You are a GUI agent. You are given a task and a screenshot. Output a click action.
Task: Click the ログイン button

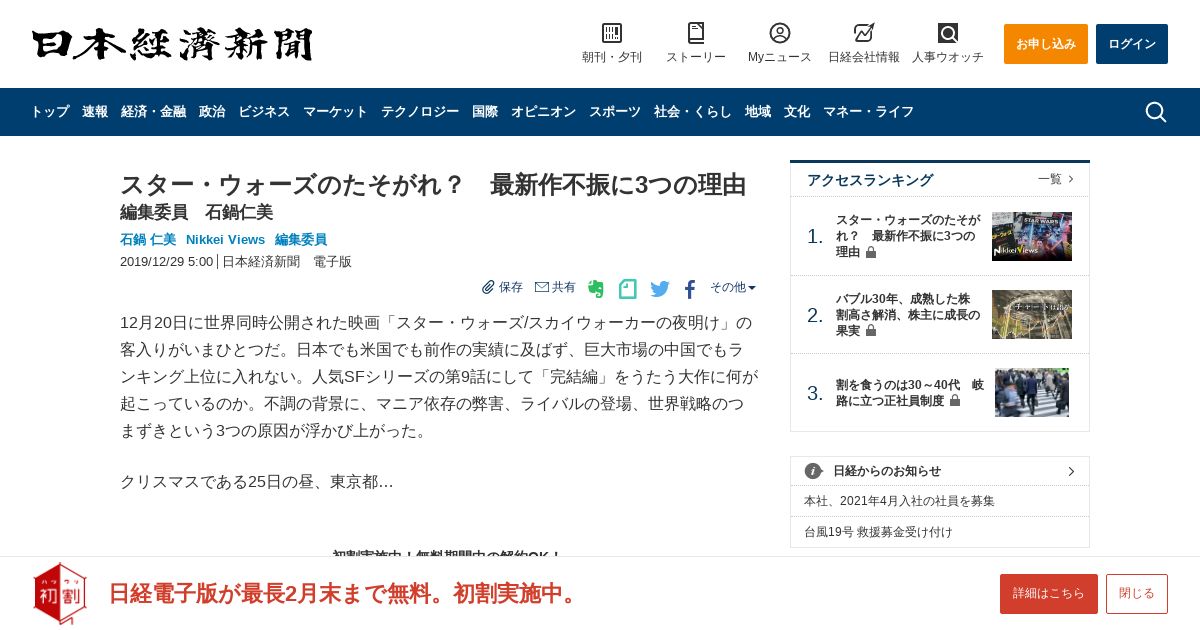1132,44
